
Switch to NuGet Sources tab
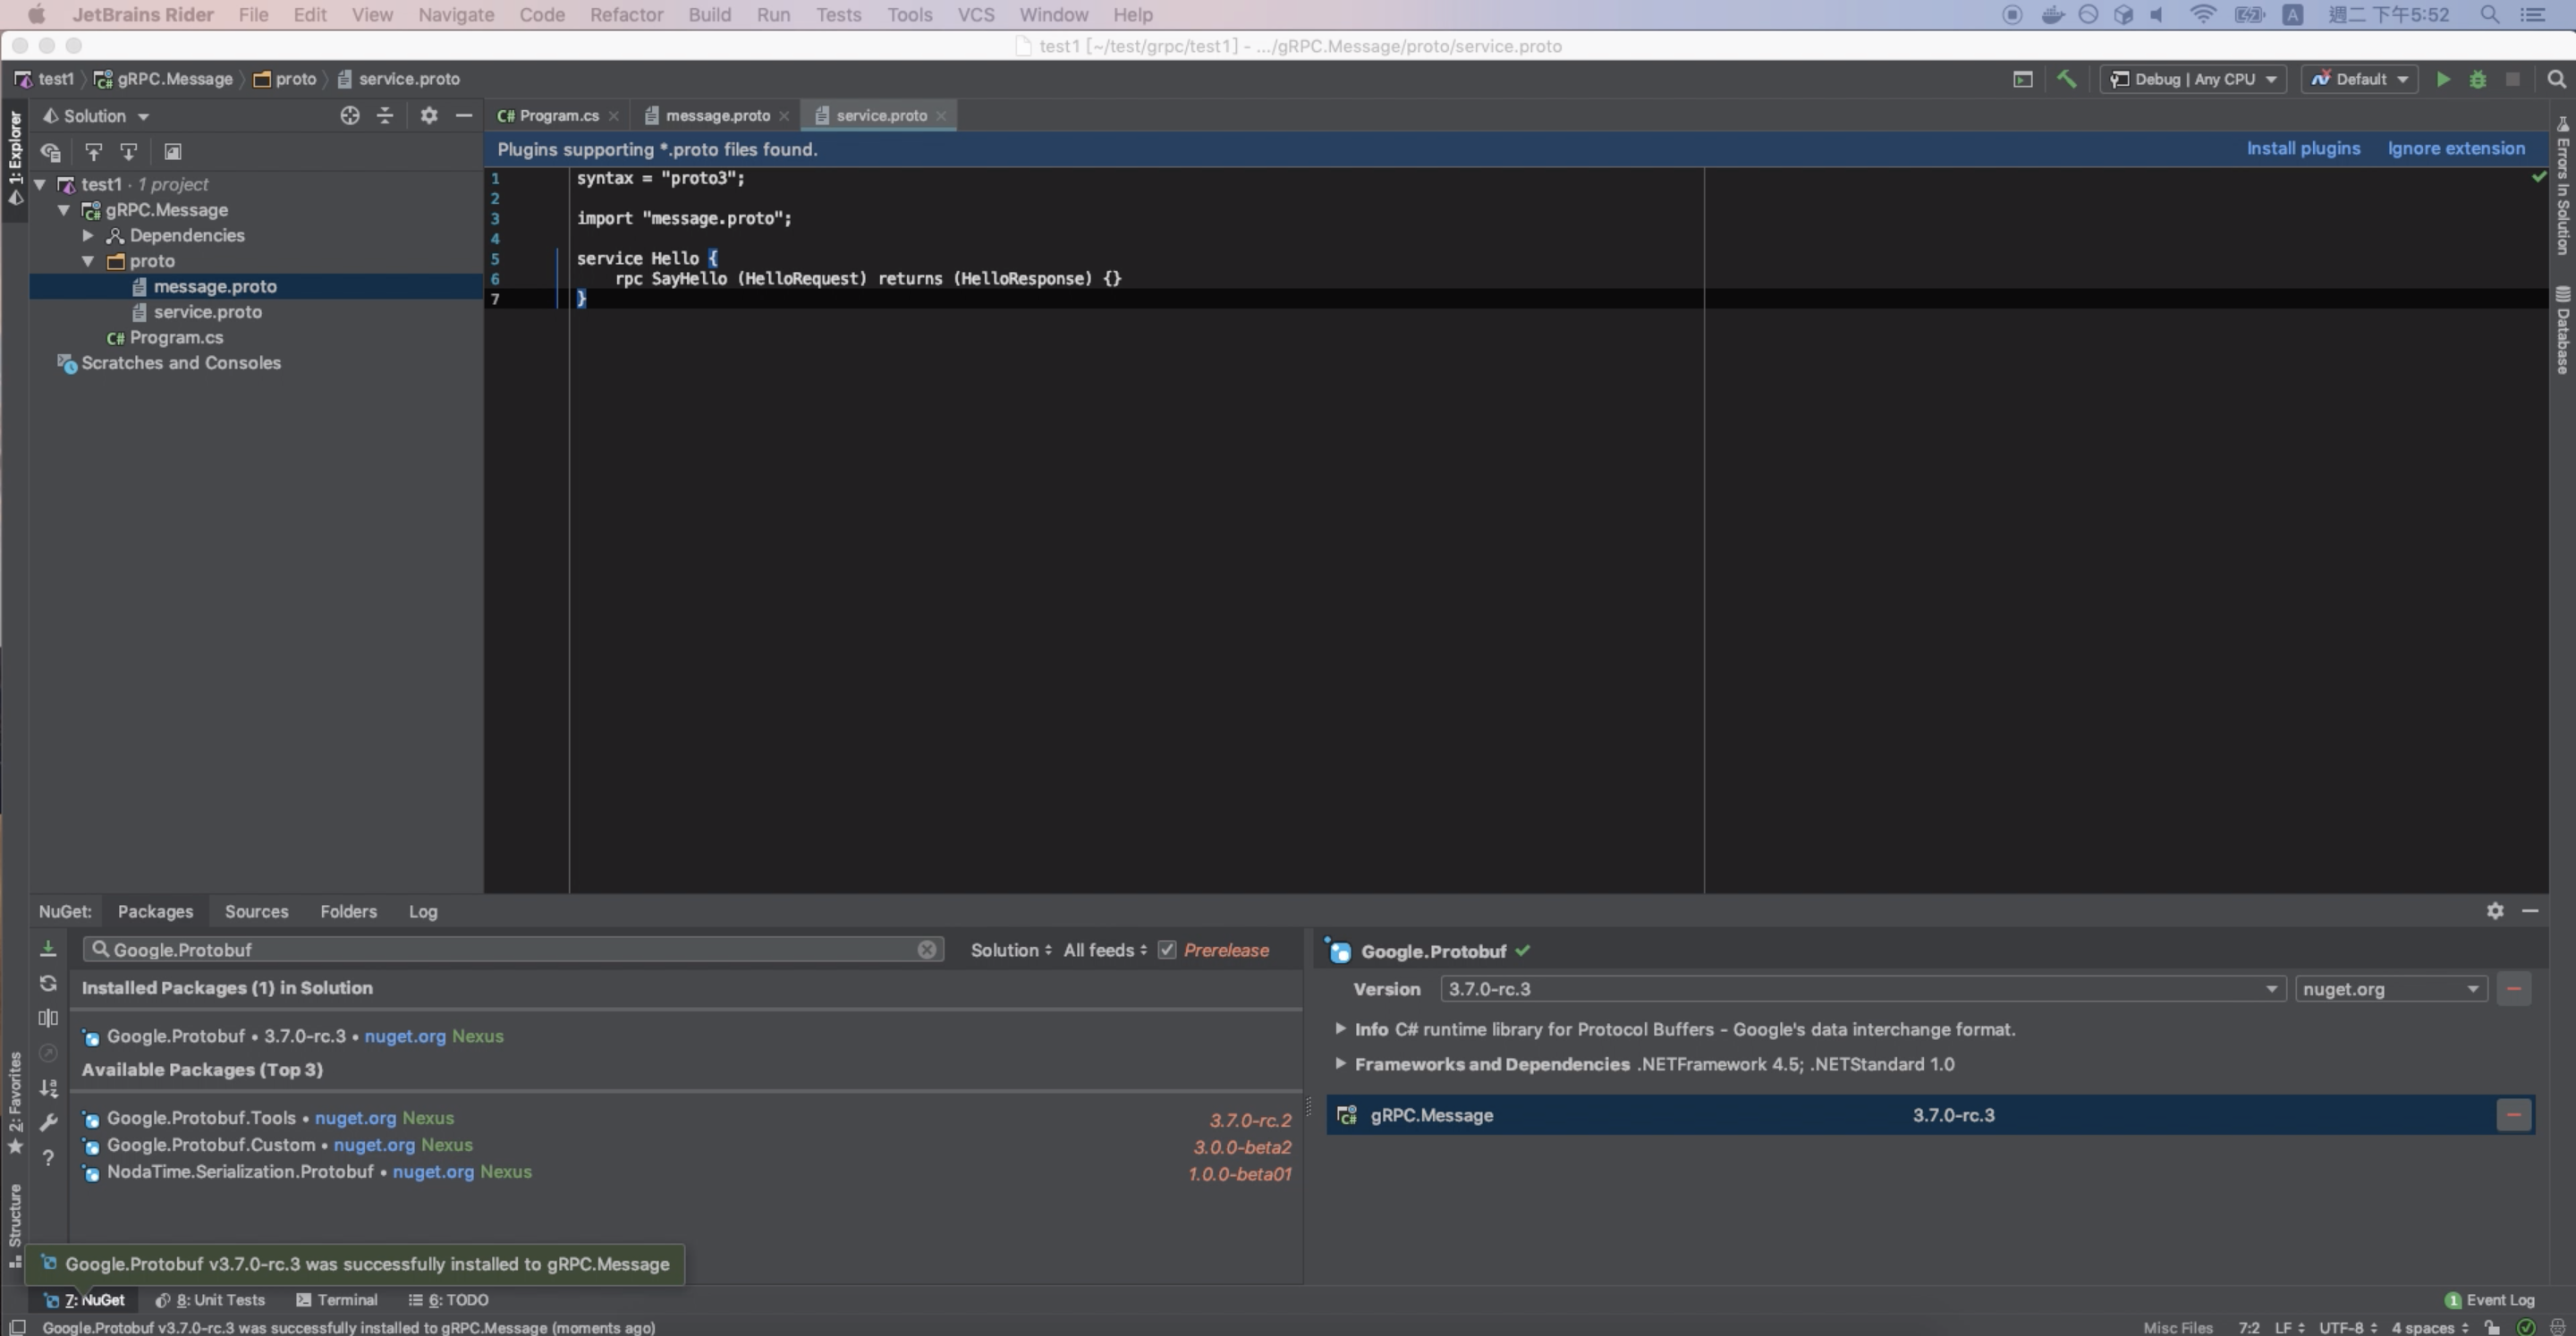coord(256,911)
